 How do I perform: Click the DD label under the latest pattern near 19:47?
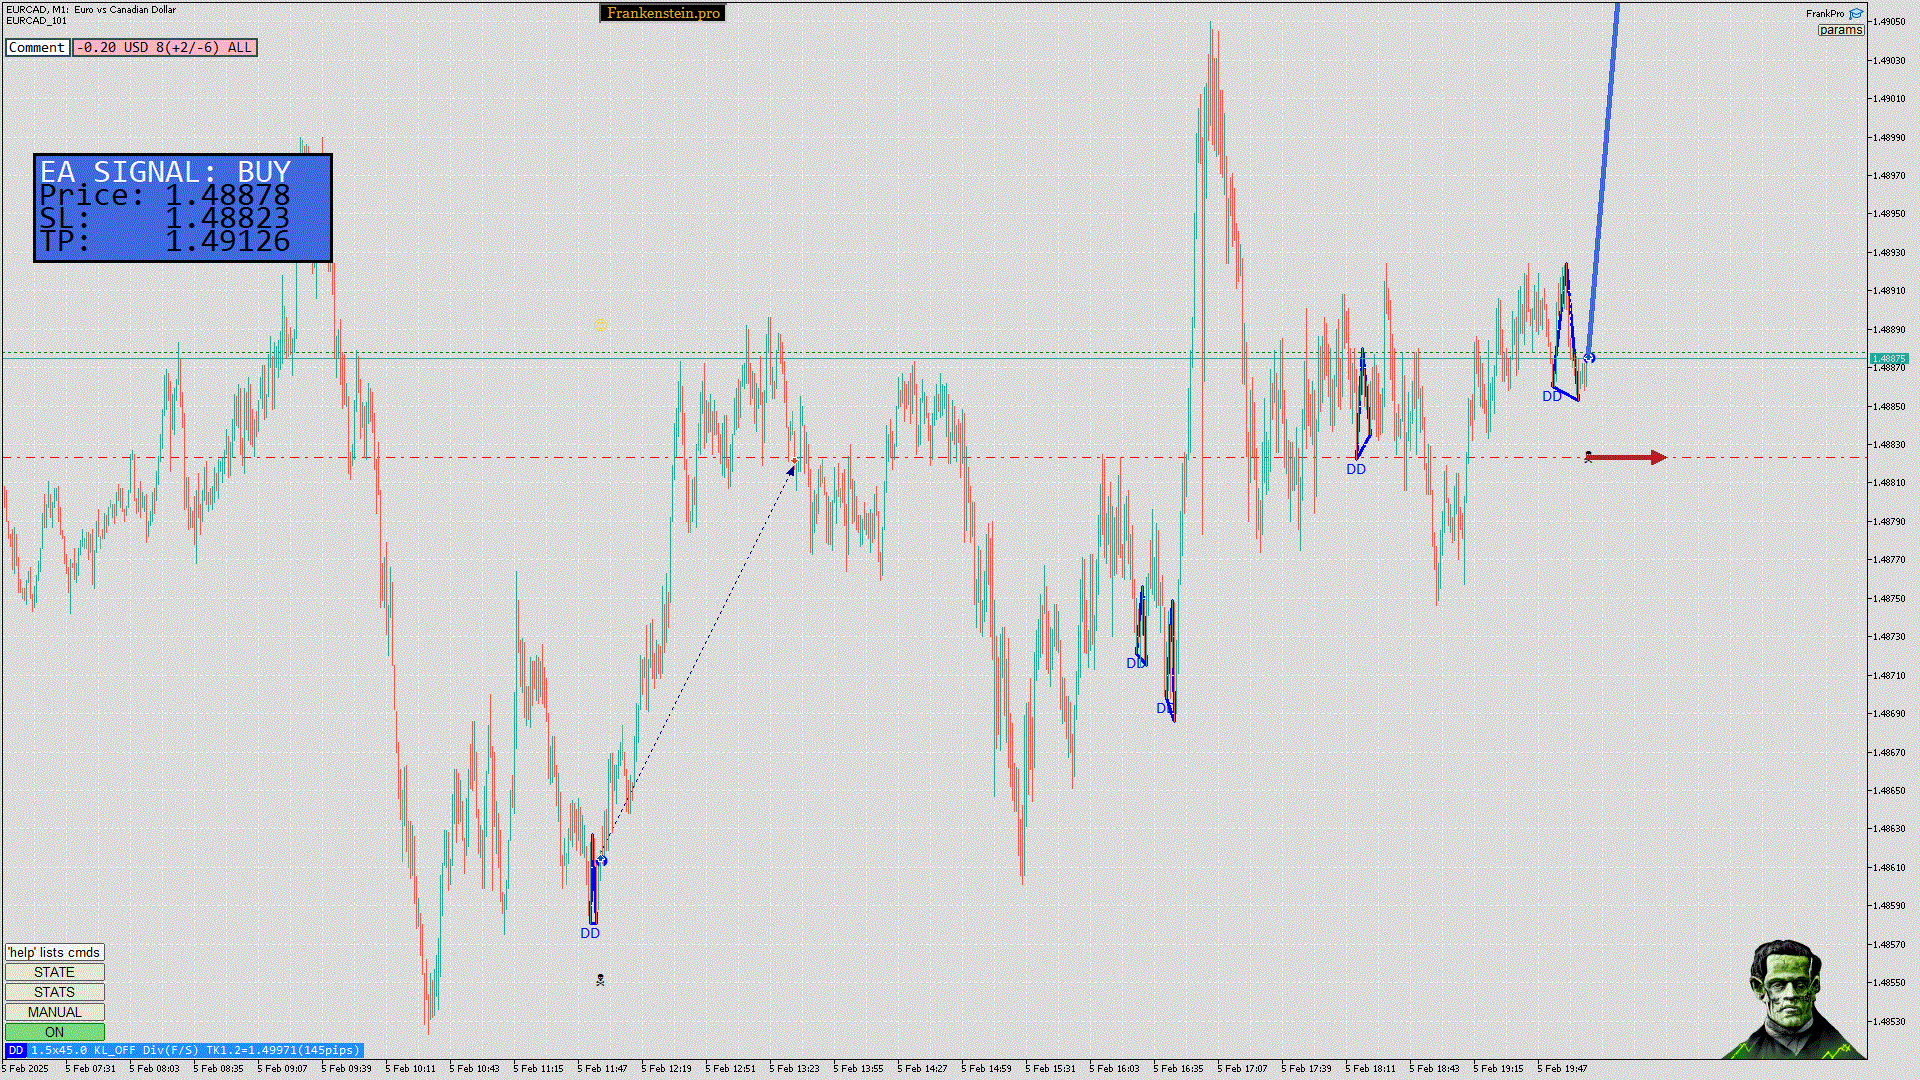pos(1552,396)
